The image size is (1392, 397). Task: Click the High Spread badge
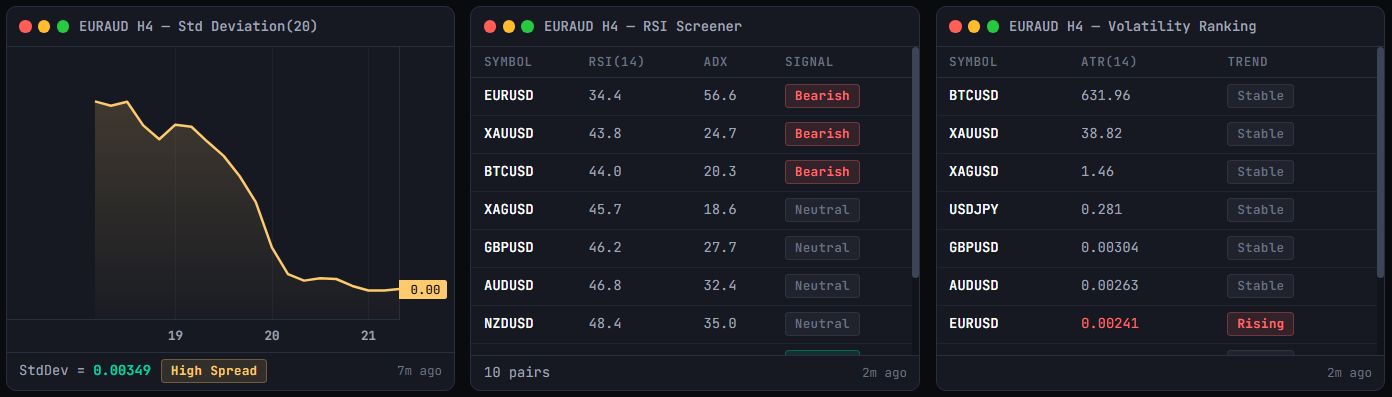pyautogui.click(x=214, y=371)
